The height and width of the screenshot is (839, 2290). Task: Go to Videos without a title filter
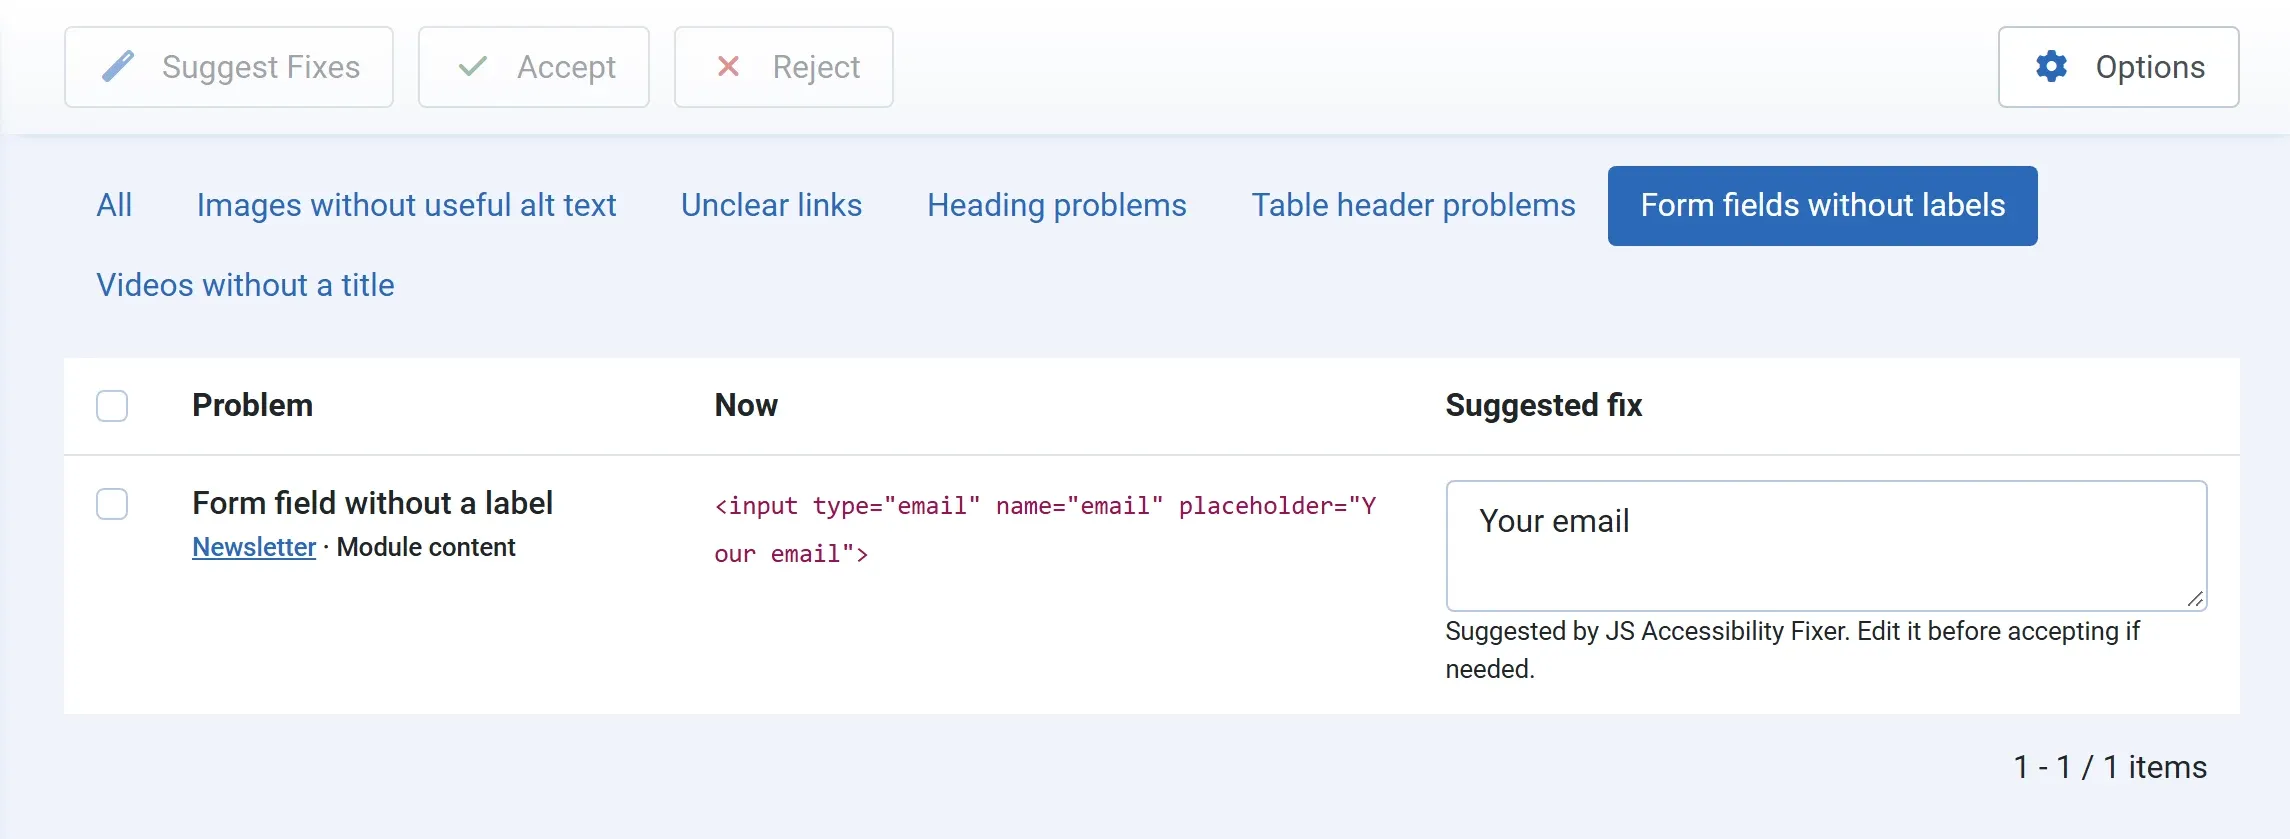click(x=245, y=285)
